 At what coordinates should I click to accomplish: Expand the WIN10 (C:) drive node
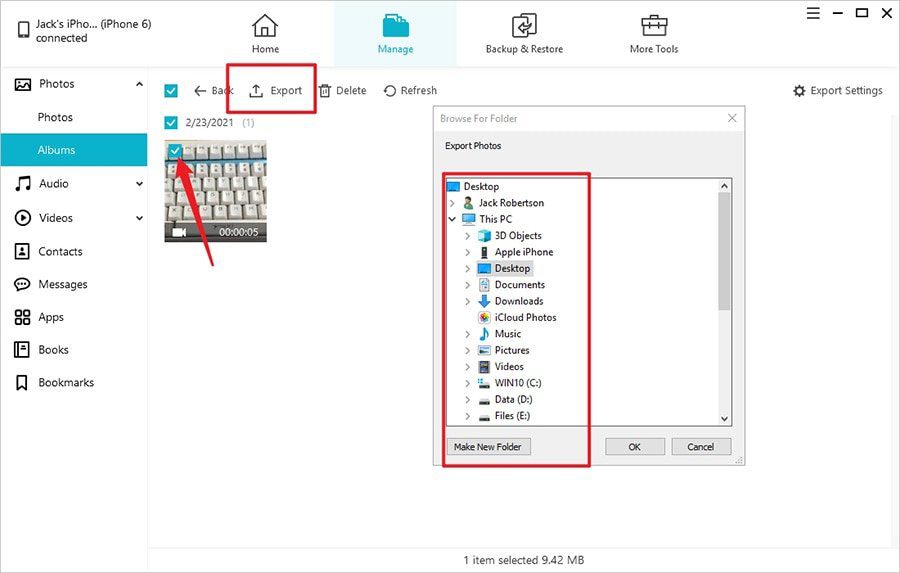(467, 383)
